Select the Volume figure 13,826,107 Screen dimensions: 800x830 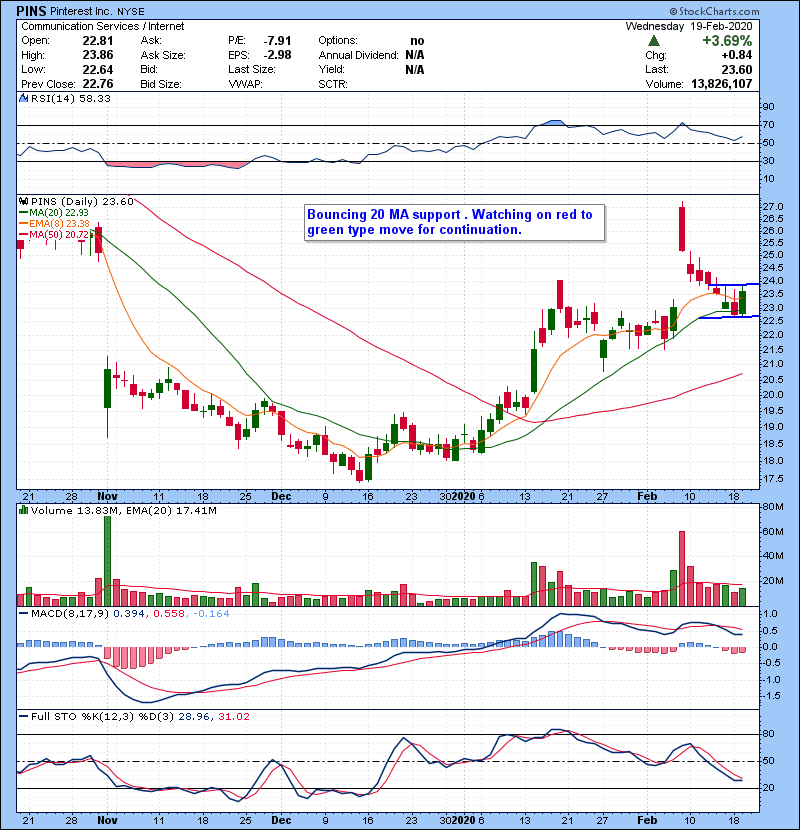click(x=722, y=84)
